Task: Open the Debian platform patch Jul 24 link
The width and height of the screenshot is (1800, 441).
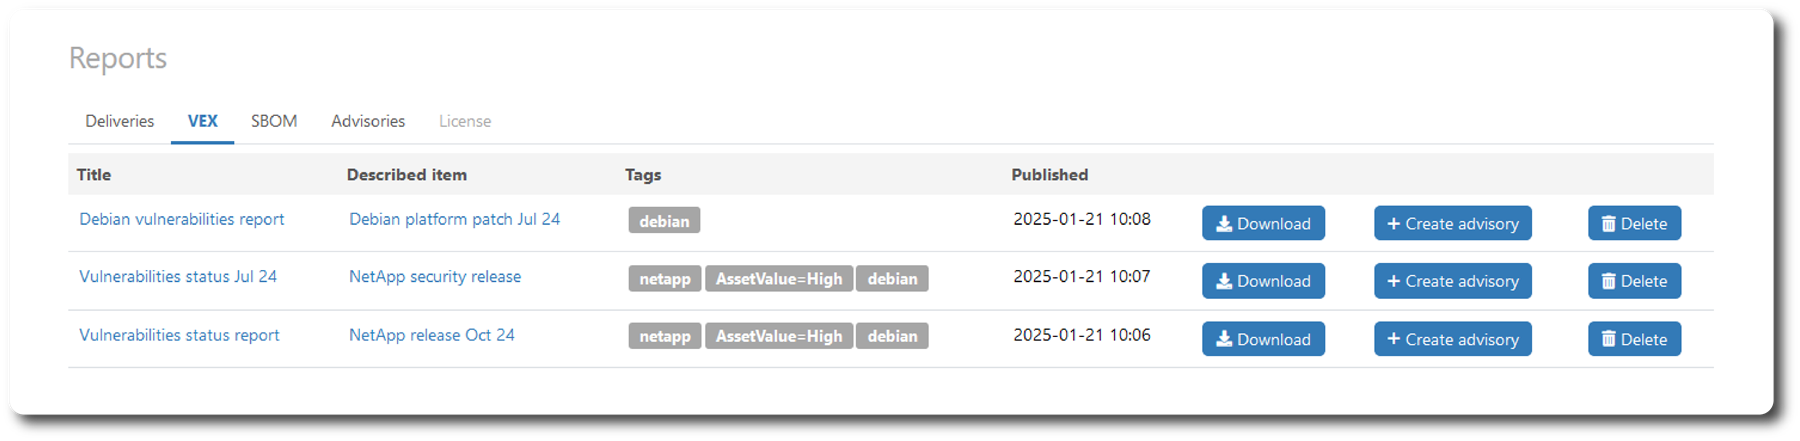Action: [454, 219]
